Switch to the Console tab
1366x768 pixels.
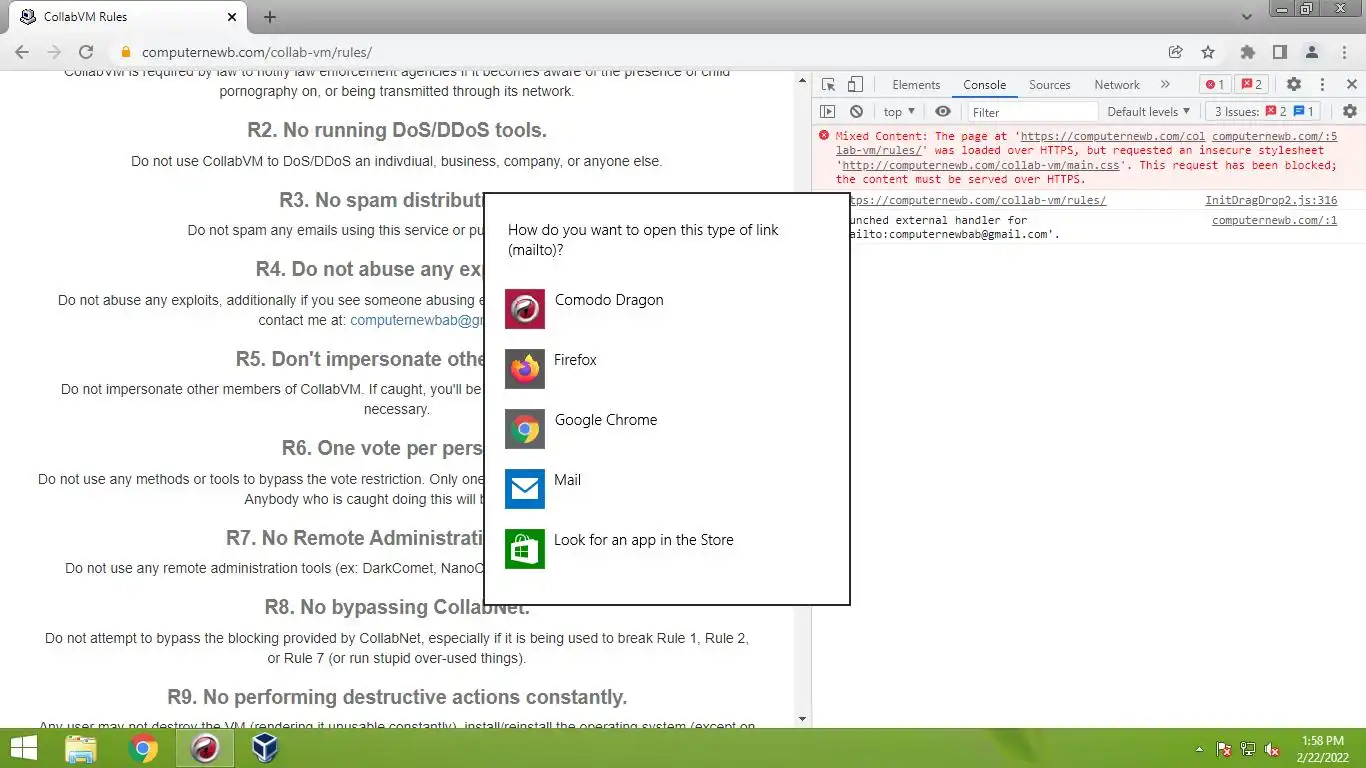(985, 85)
